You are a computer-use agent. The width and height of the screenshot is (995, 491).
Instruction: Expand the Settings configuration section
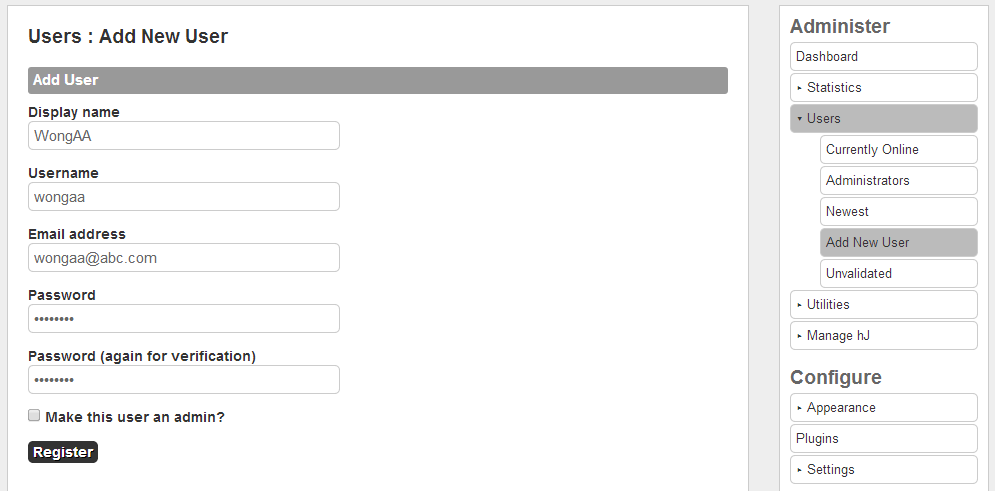(x=800, y=470)
